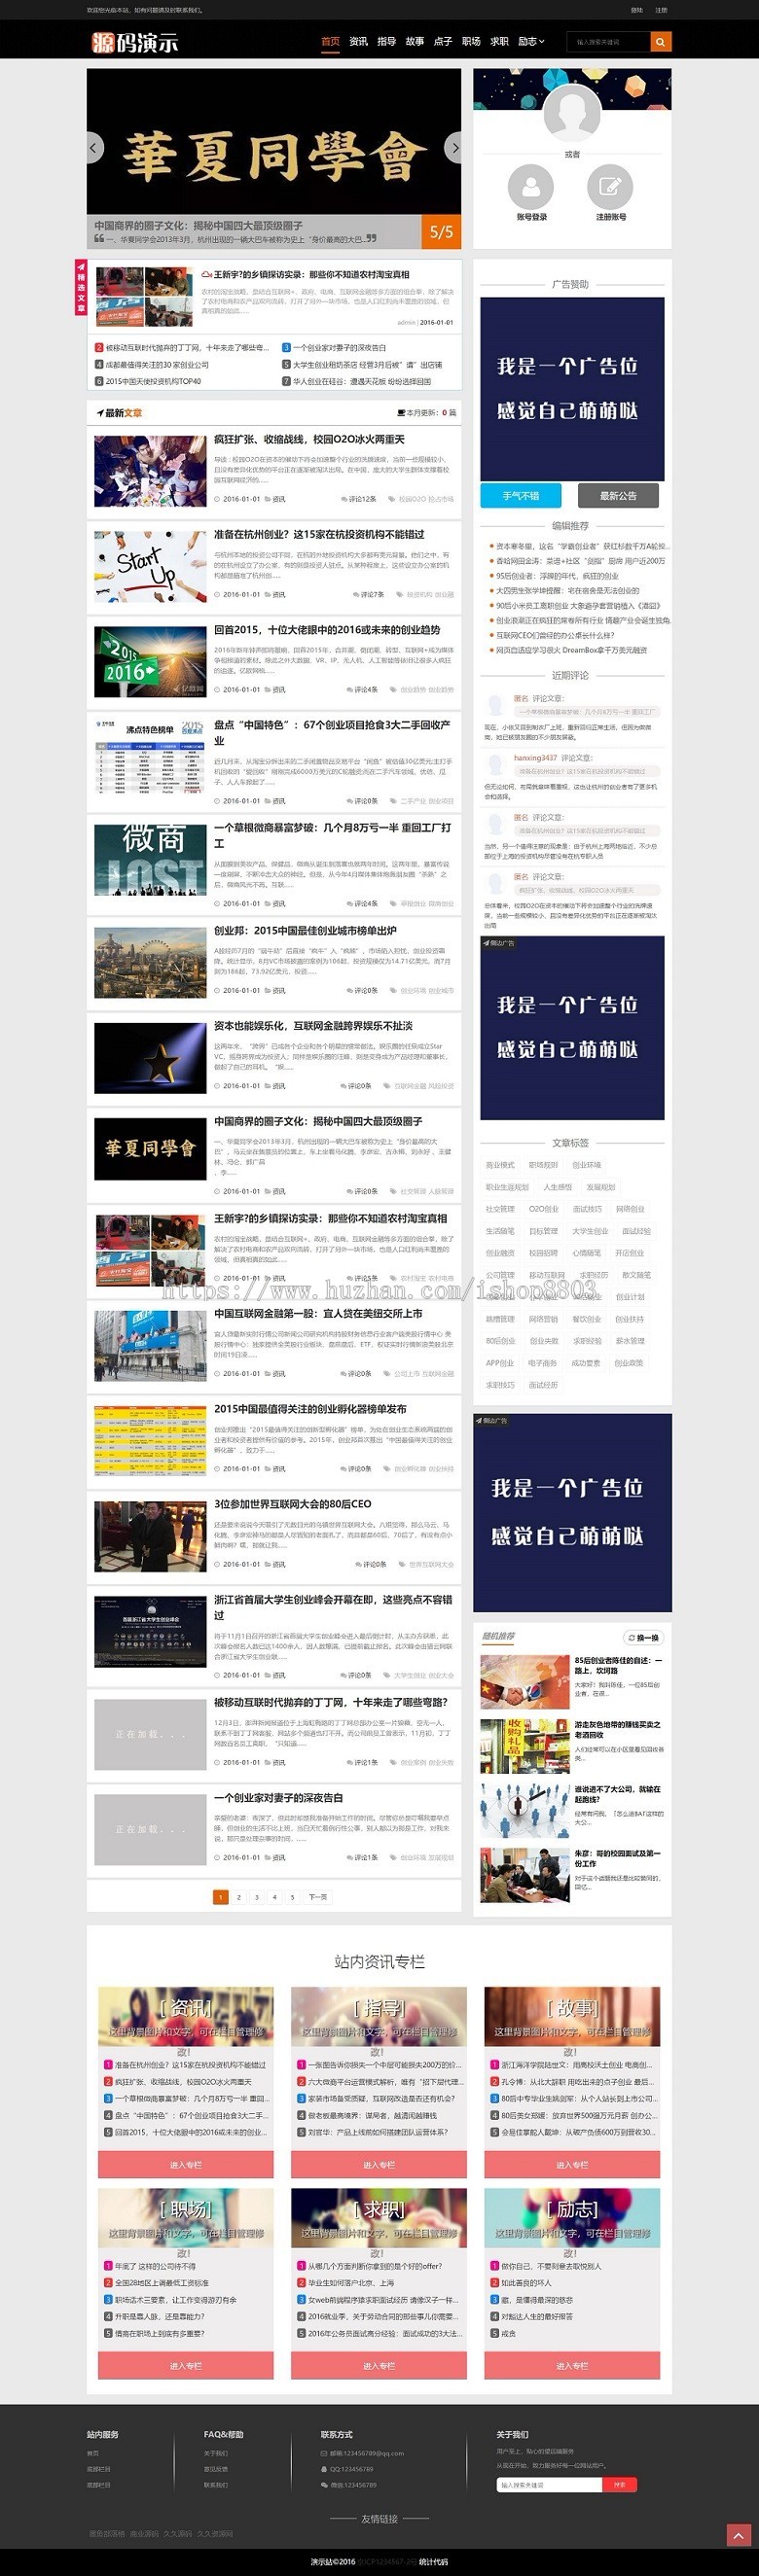Click the gray 最新公告 button
Viewport: 759px width, 2576px height.
click(618, 495)
